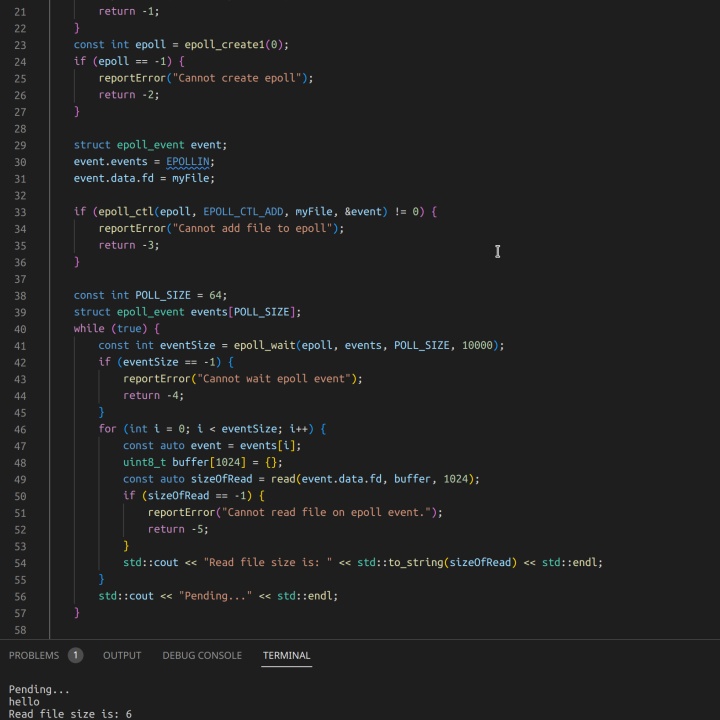Click struct epoll_event events array on line 39
The height and width of the screenshot is (720, 720).
(x=187, y=312)
